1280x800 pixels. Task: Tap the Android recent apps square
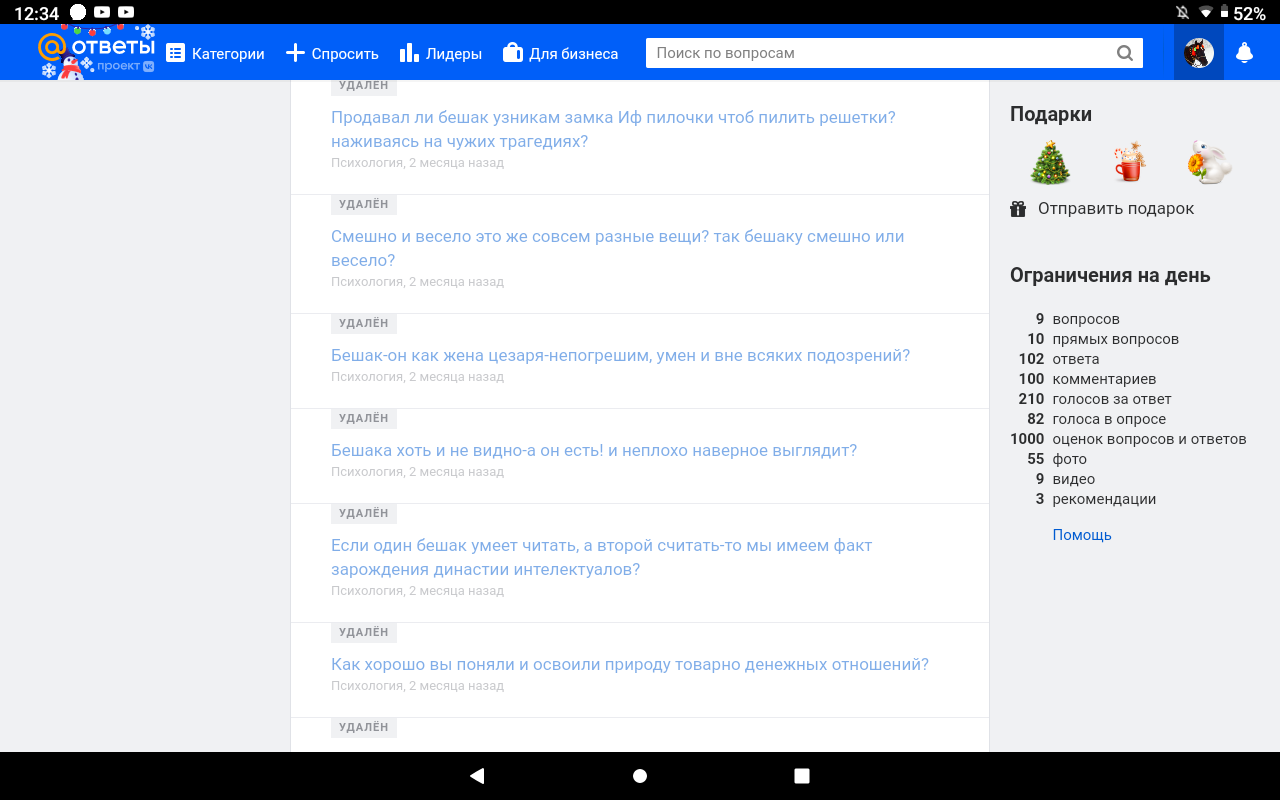coord(802,776)
